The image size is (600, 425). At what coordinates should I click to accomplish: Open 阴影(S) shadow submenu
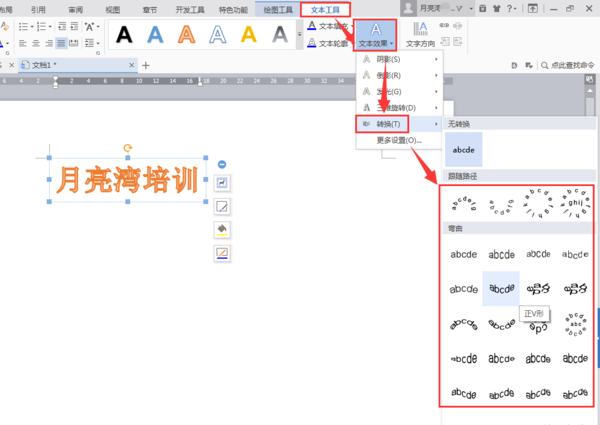[399, 59]
